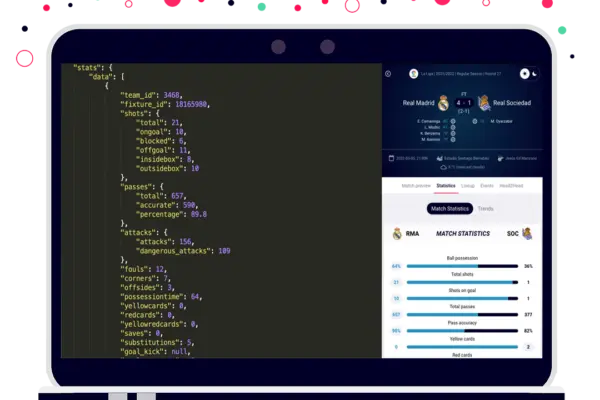600x400 pixels.
Task: Click the goal ball icon next to Modric
Action: (453, 127)
